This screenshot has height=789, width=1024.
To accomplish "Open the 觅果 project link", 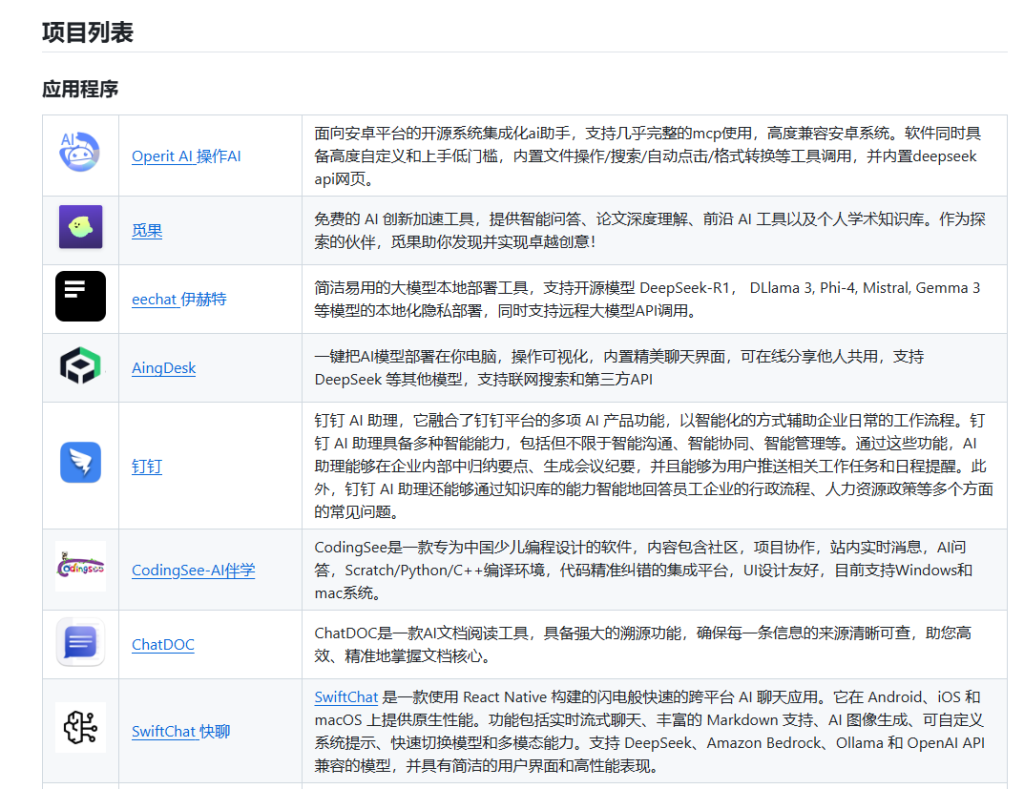I will [147, 231].
